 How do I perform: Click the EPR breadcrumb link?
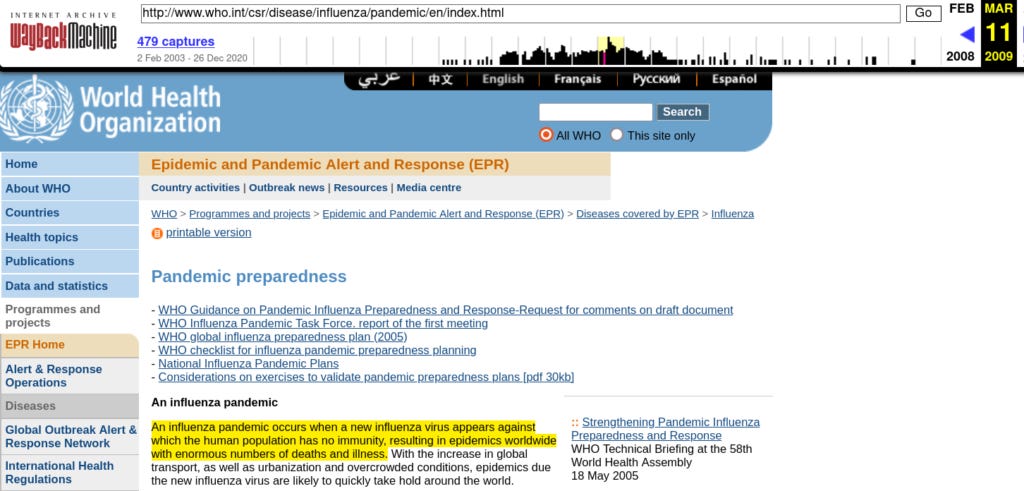tap(443, 214)
